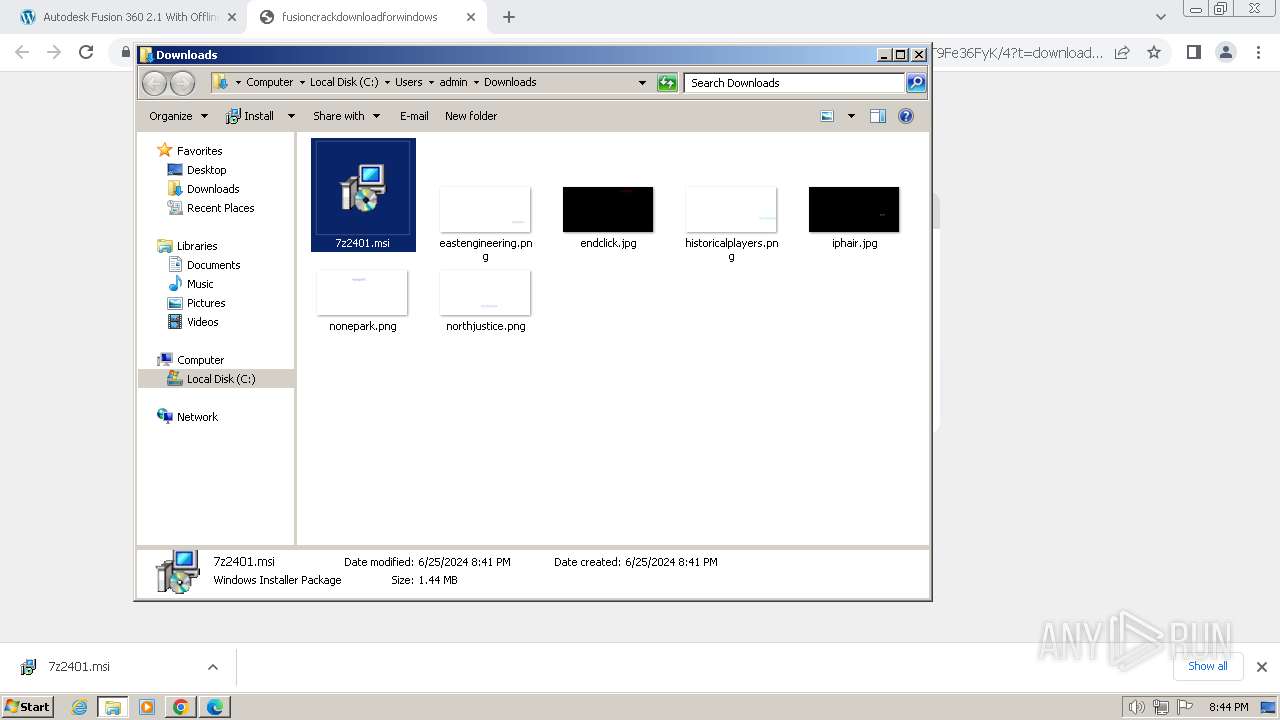1280x720 pixels.
Task: Click in the Search Downloads field
Action: [x=795, y=83]
